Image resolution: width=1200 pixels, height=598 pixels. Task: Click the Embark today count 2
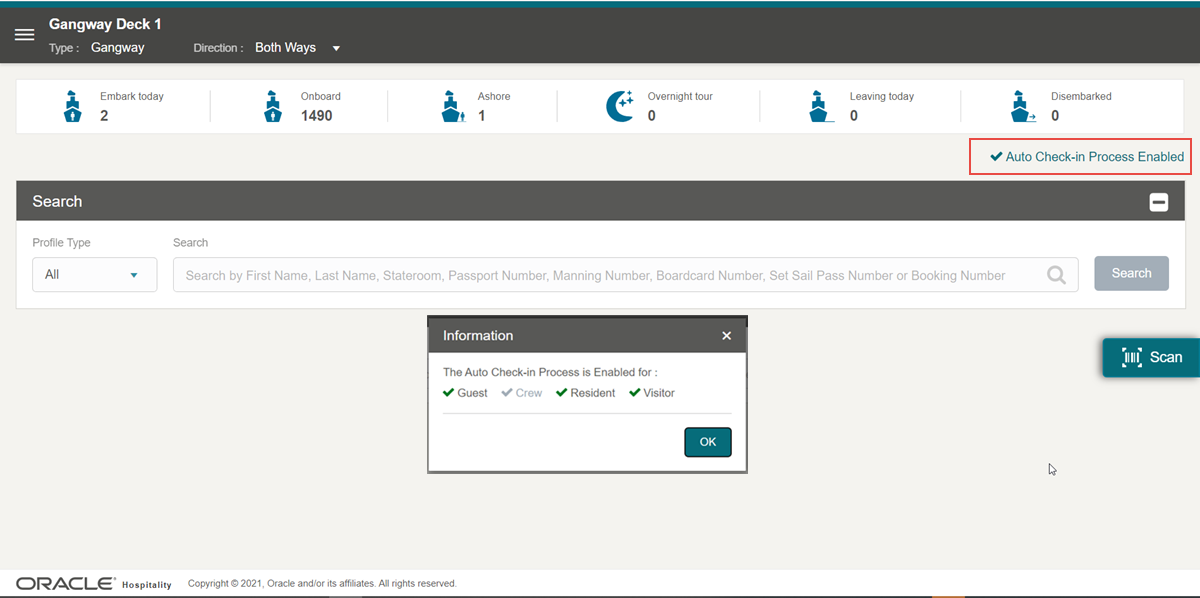[104, 116]
